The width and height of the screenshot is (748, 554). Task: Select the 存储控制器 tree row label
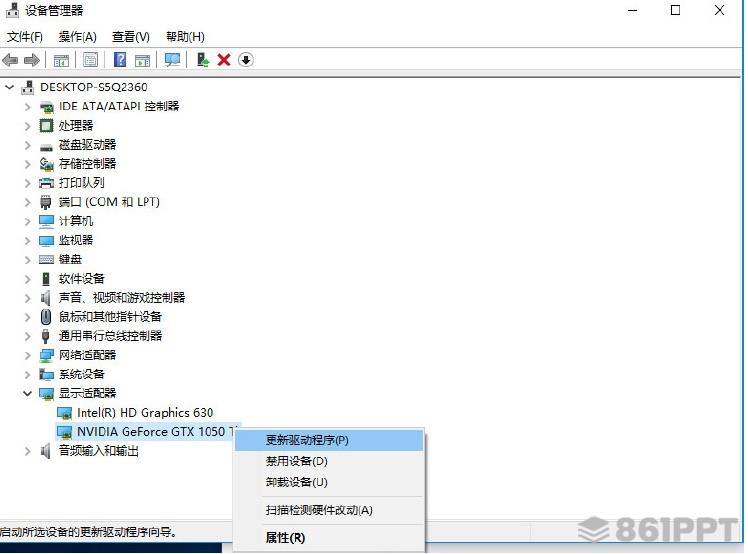[87, 164]
